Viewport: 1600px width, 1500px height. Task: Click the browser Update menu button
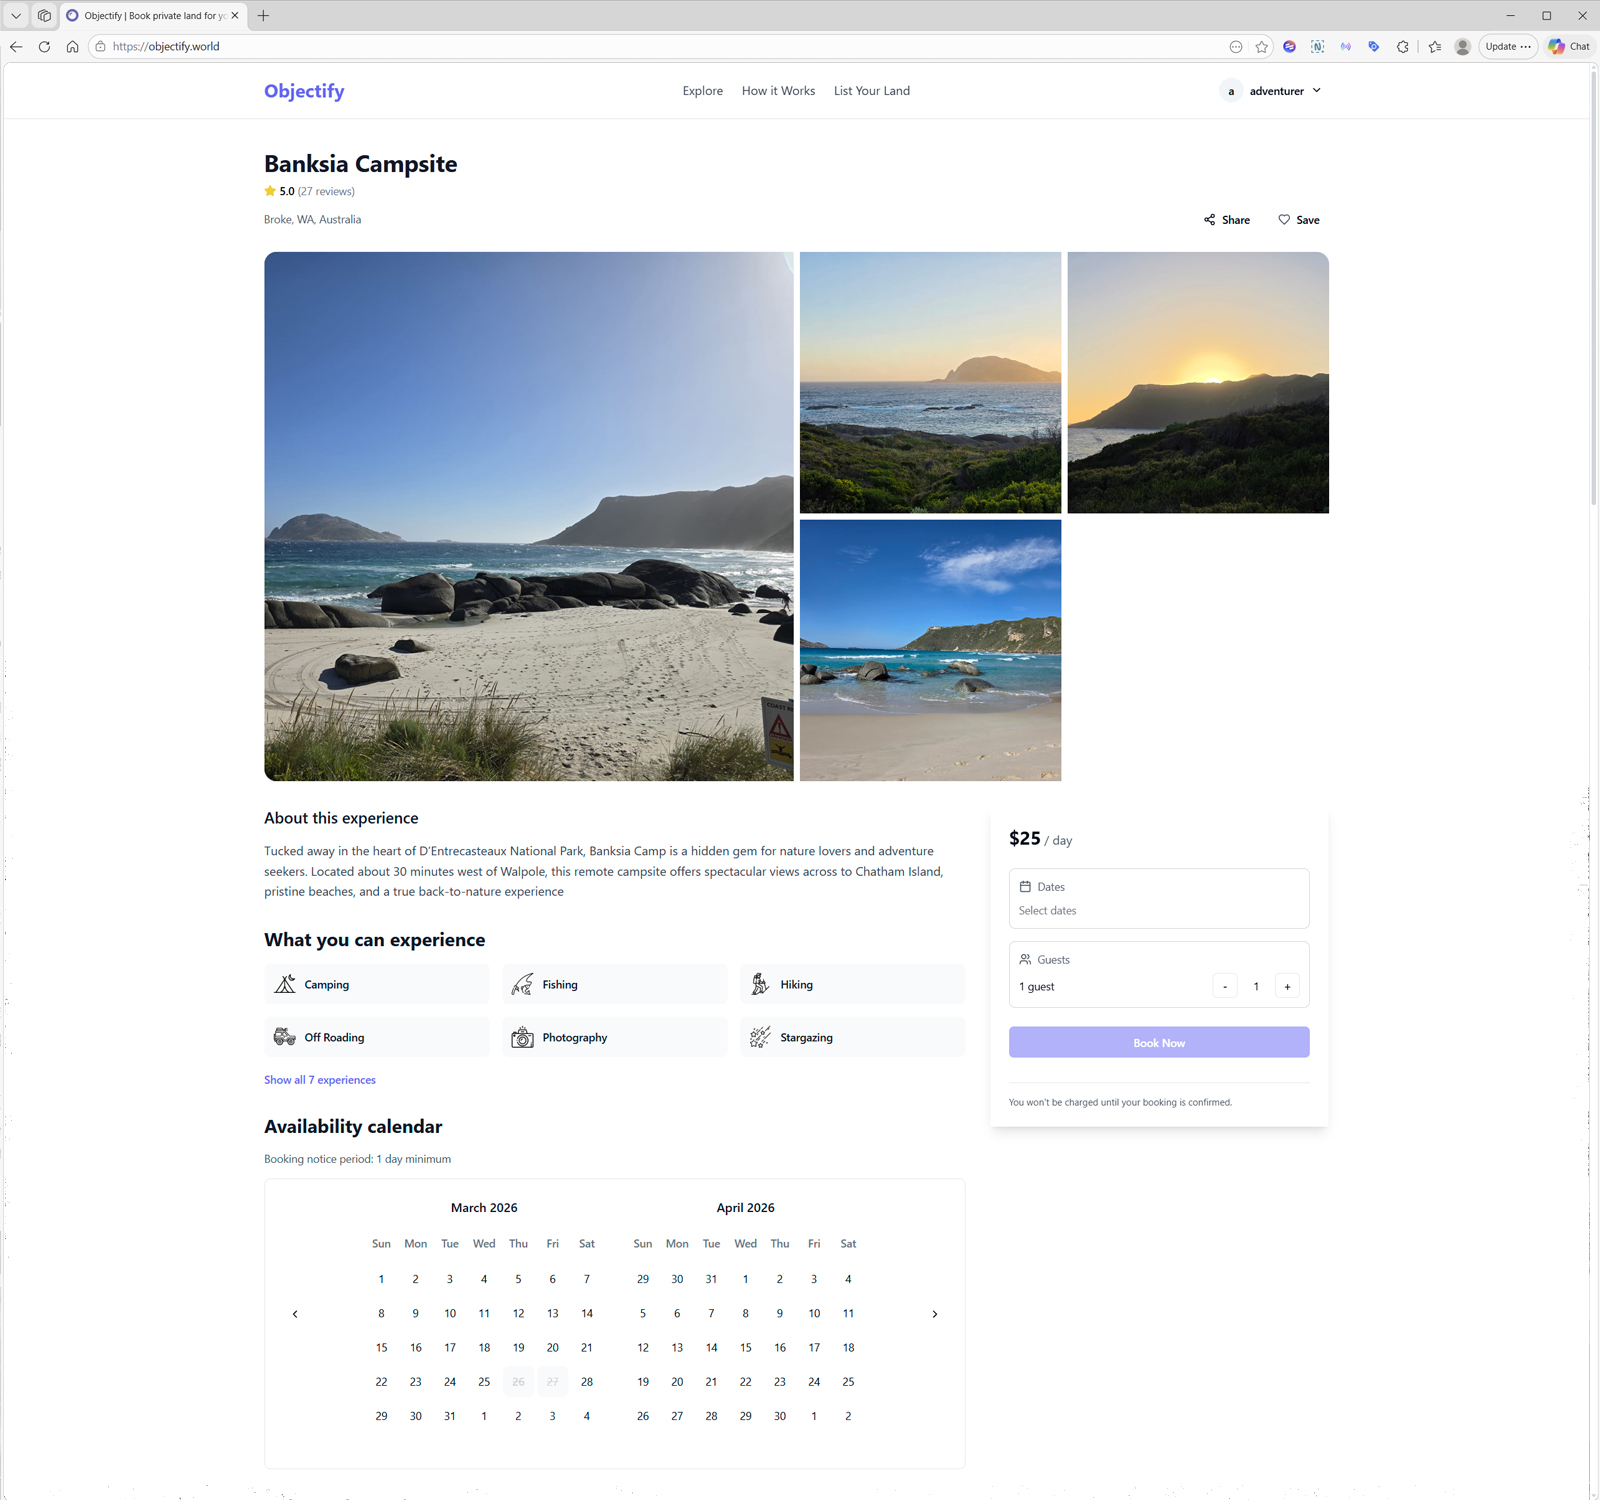coord(1508,47)
